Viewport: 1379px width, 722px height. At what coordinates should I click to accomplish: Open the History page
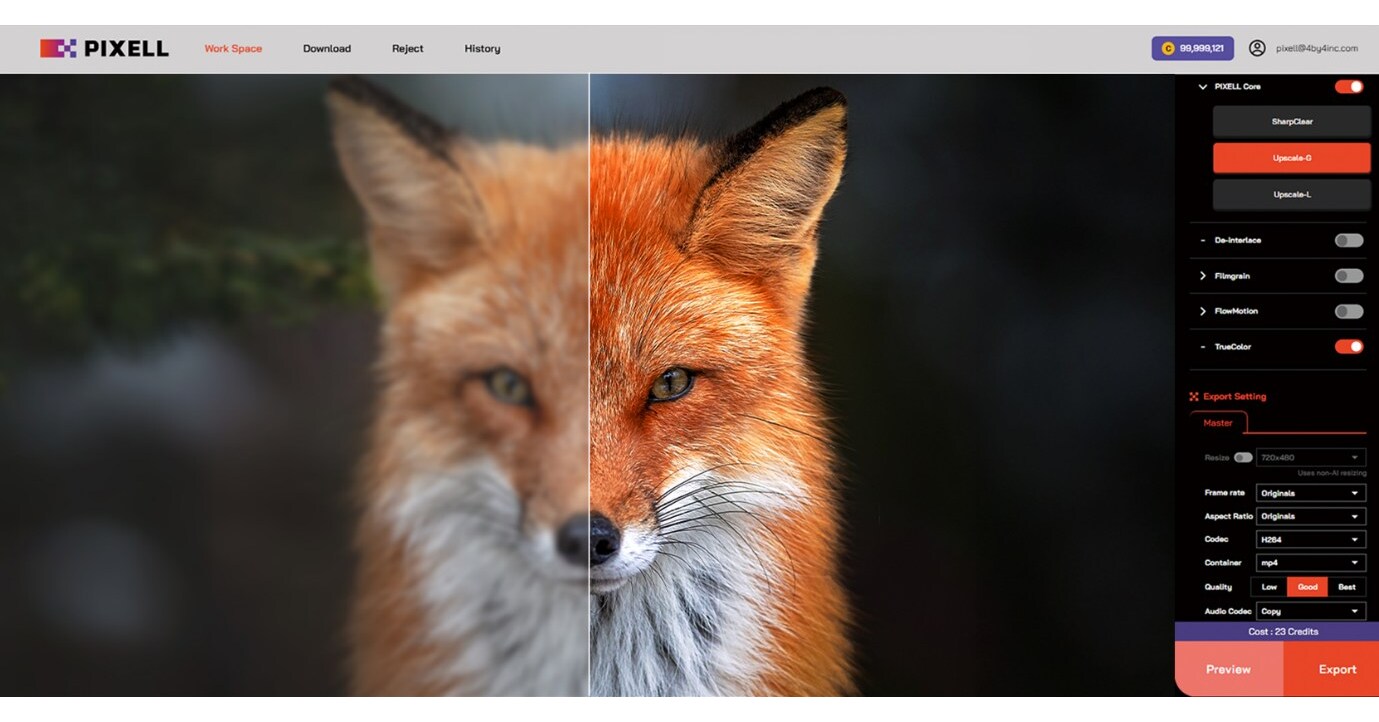click(x=482, y=49)
